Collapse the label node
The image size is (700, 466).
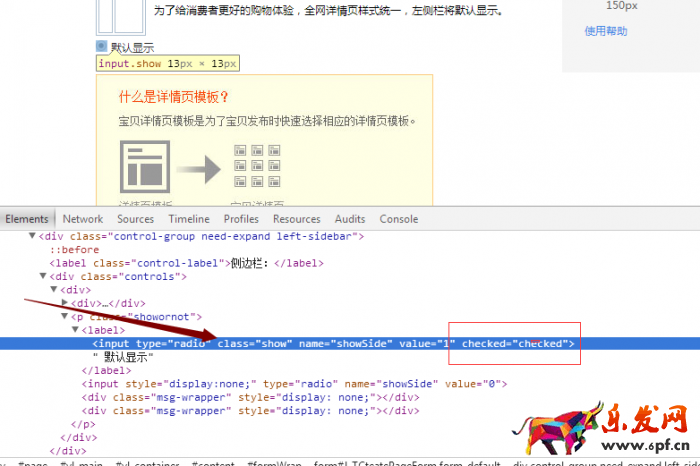pos(75,329)
